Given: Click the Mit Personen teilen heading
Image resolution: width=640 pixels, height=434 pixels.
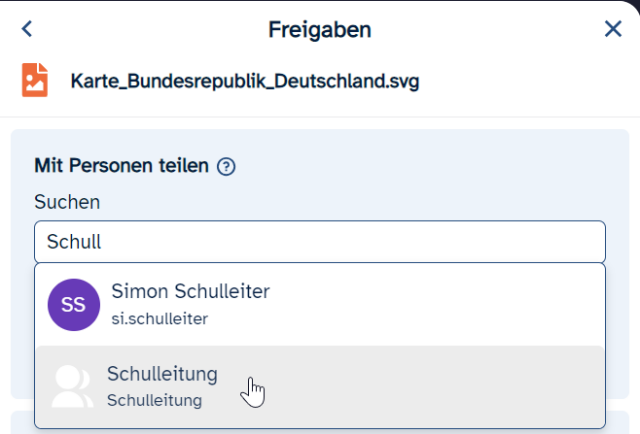Looking at the screenshot, I should [x=121, y=166].
